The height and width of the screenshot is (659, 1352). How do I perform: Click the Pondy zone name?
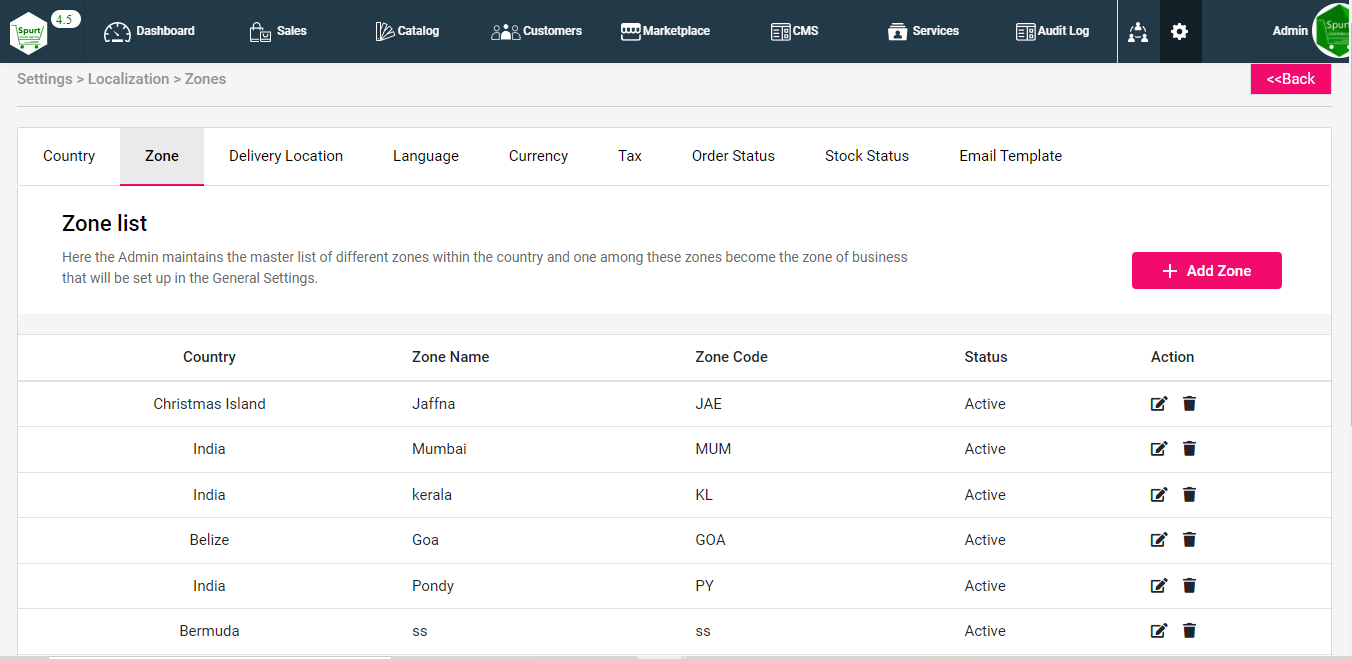(x=432, y=586)
